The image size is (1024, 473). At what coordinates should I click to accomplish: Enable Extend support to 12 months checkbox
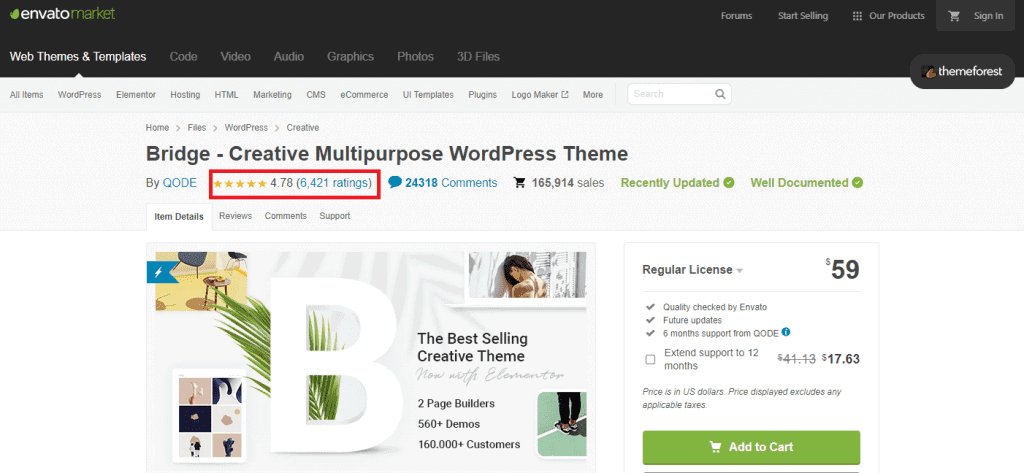(650, 359)
